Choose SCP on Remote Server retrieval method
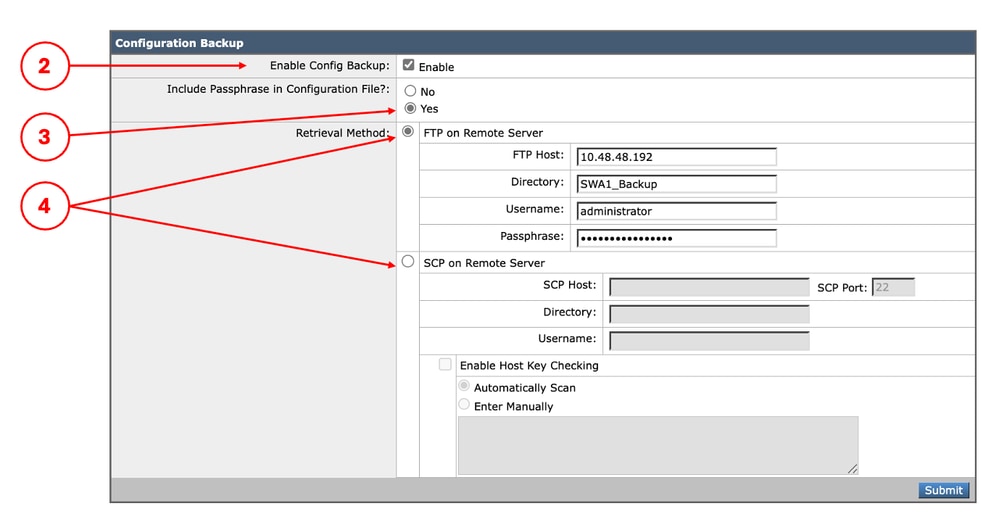The image size is (999, 522). (408, 261)
